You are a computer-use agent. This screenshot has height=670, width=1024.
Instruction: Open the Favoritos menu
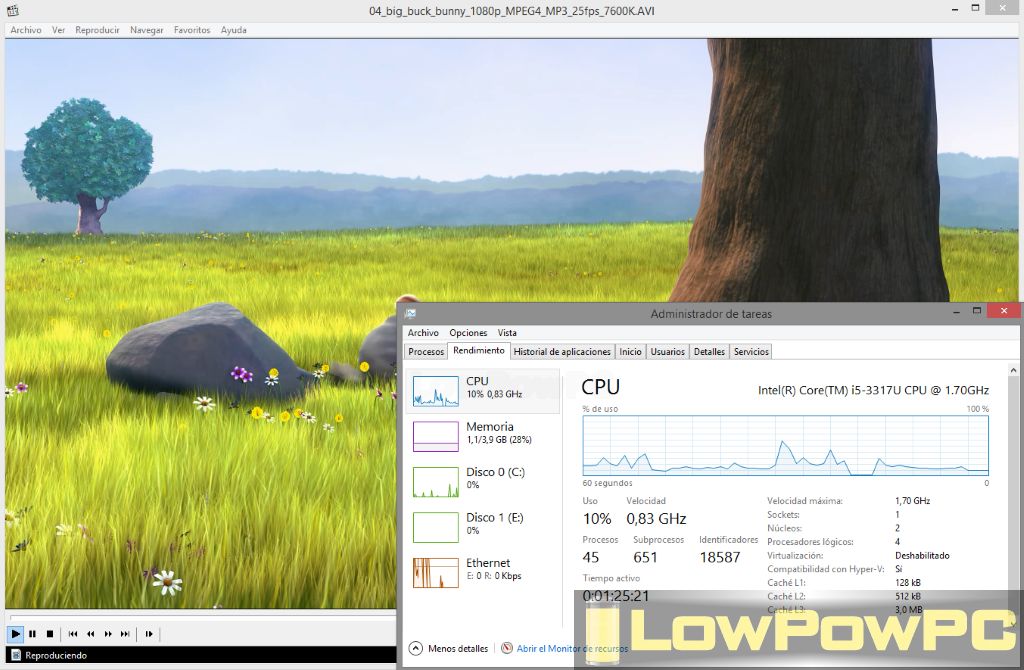pyautogui.click(x=191, y=30)
